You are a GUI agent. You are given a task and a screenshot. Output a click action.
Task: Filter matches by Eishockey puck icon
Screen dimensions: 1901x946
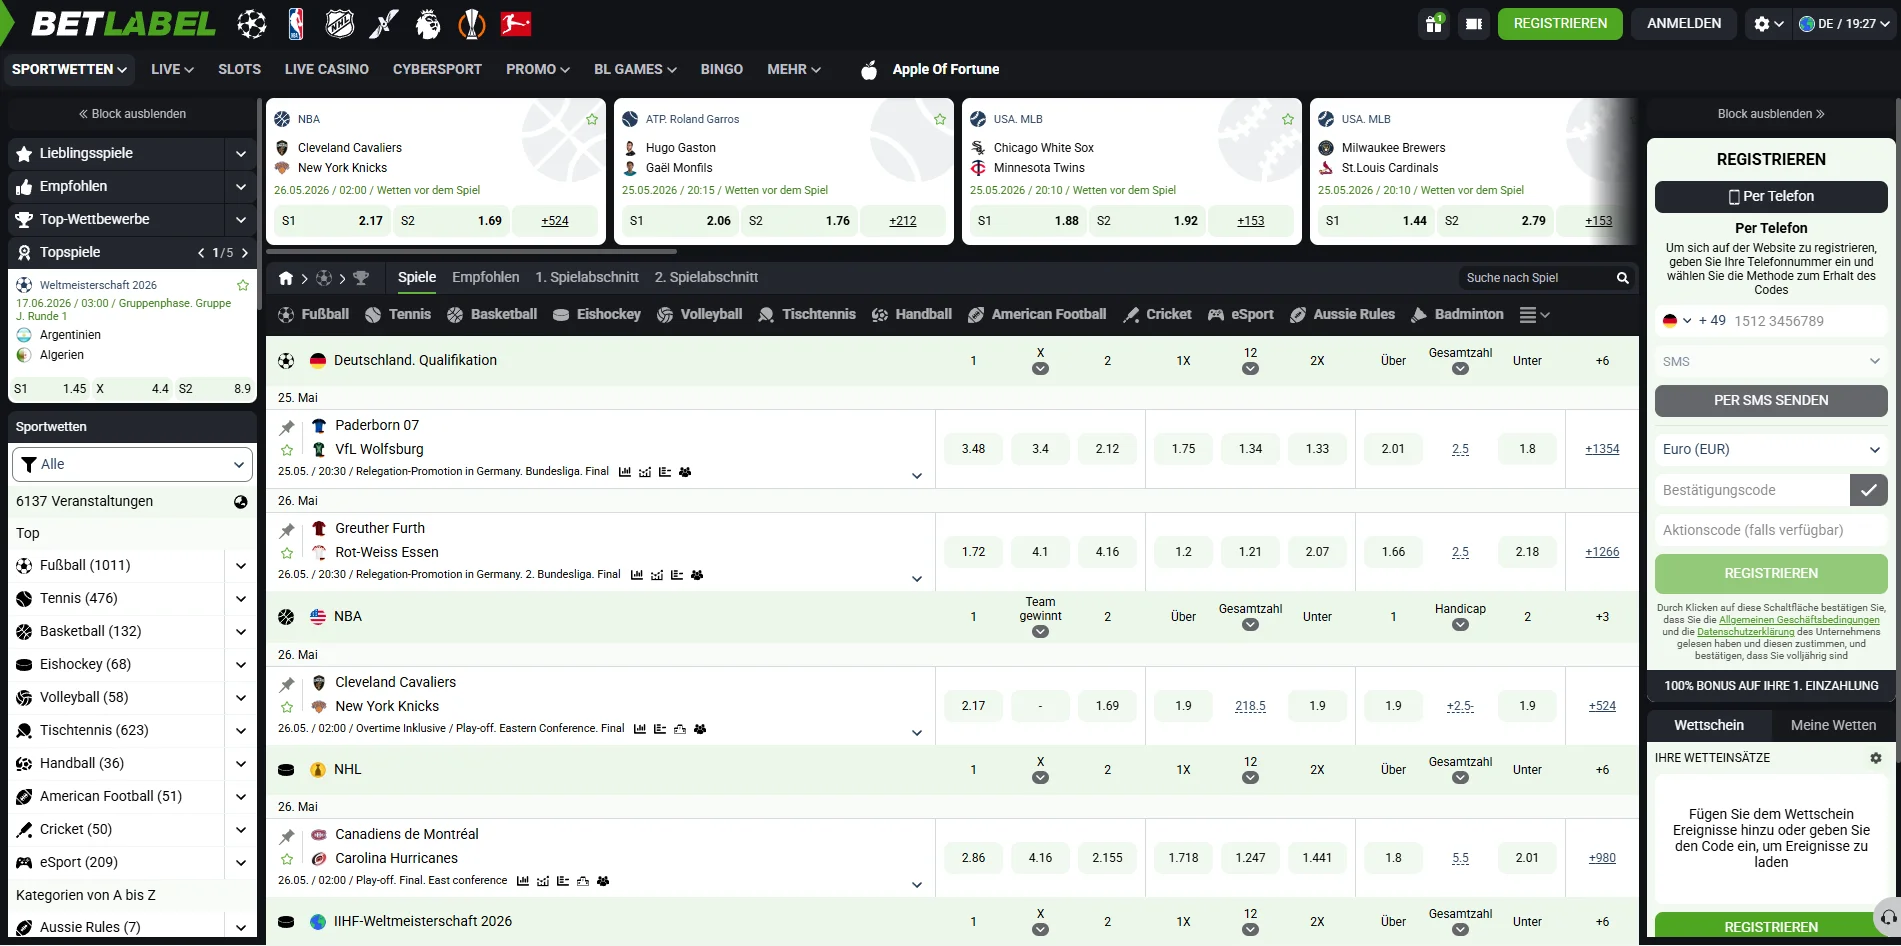(561, 315)
